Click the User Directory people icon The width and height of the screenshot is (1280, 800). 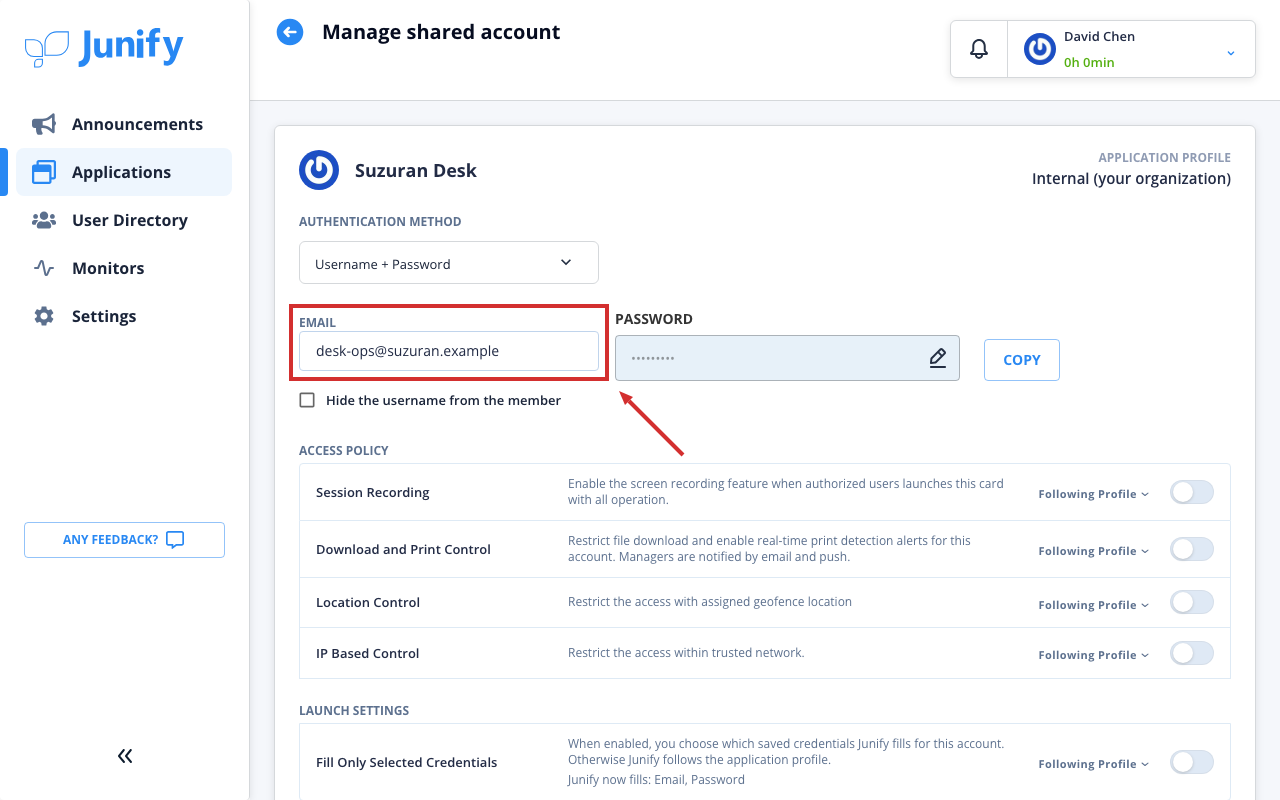tap(44, 220)
